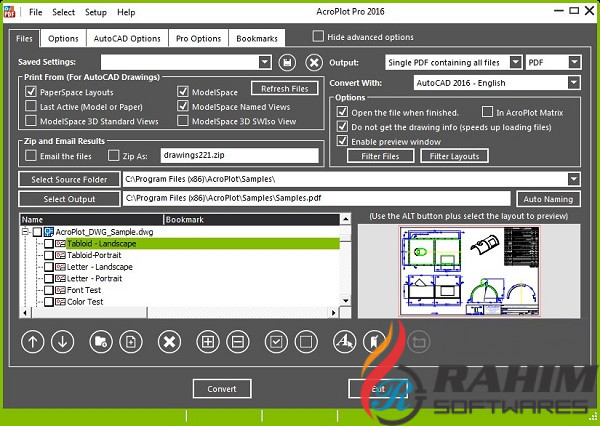The width and height of the screenshot is (600, 426).
Task: Enable ModelSpace 3D SWIso View checkbox
Action: click(183, 121)
